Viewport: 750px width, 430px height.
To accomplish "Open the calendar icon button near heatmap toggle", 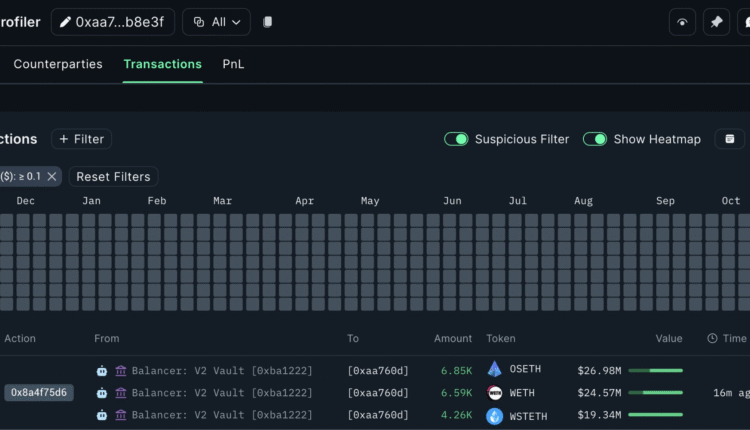I will pos(729,139).
